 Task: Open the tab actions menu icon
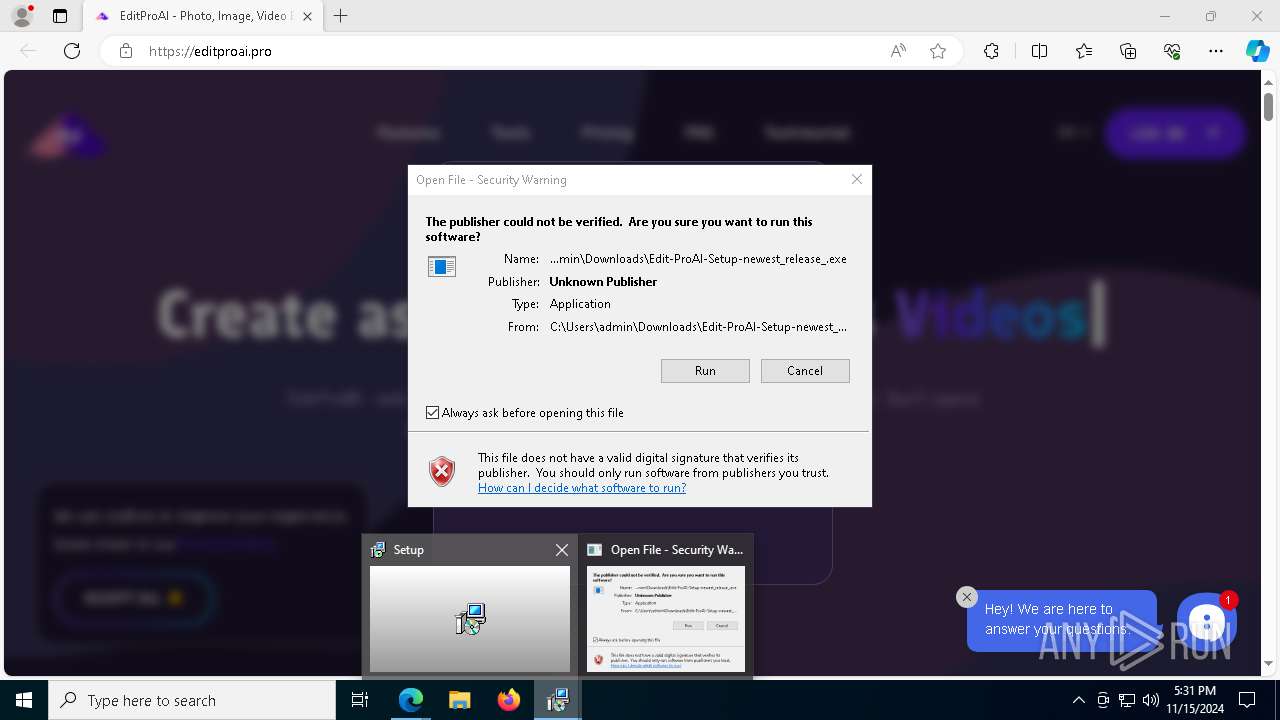click(60, 16)
